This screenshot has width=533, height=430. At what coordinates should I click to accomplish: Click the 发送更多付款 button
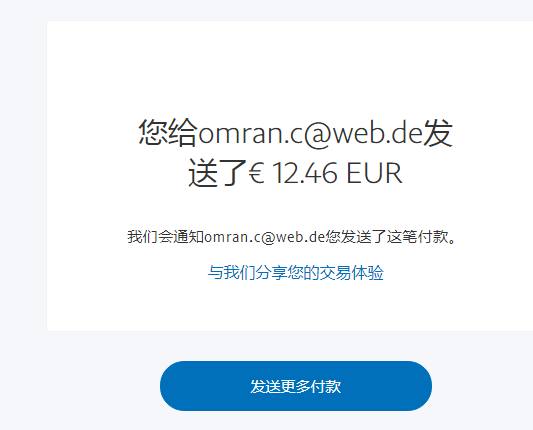296,386
